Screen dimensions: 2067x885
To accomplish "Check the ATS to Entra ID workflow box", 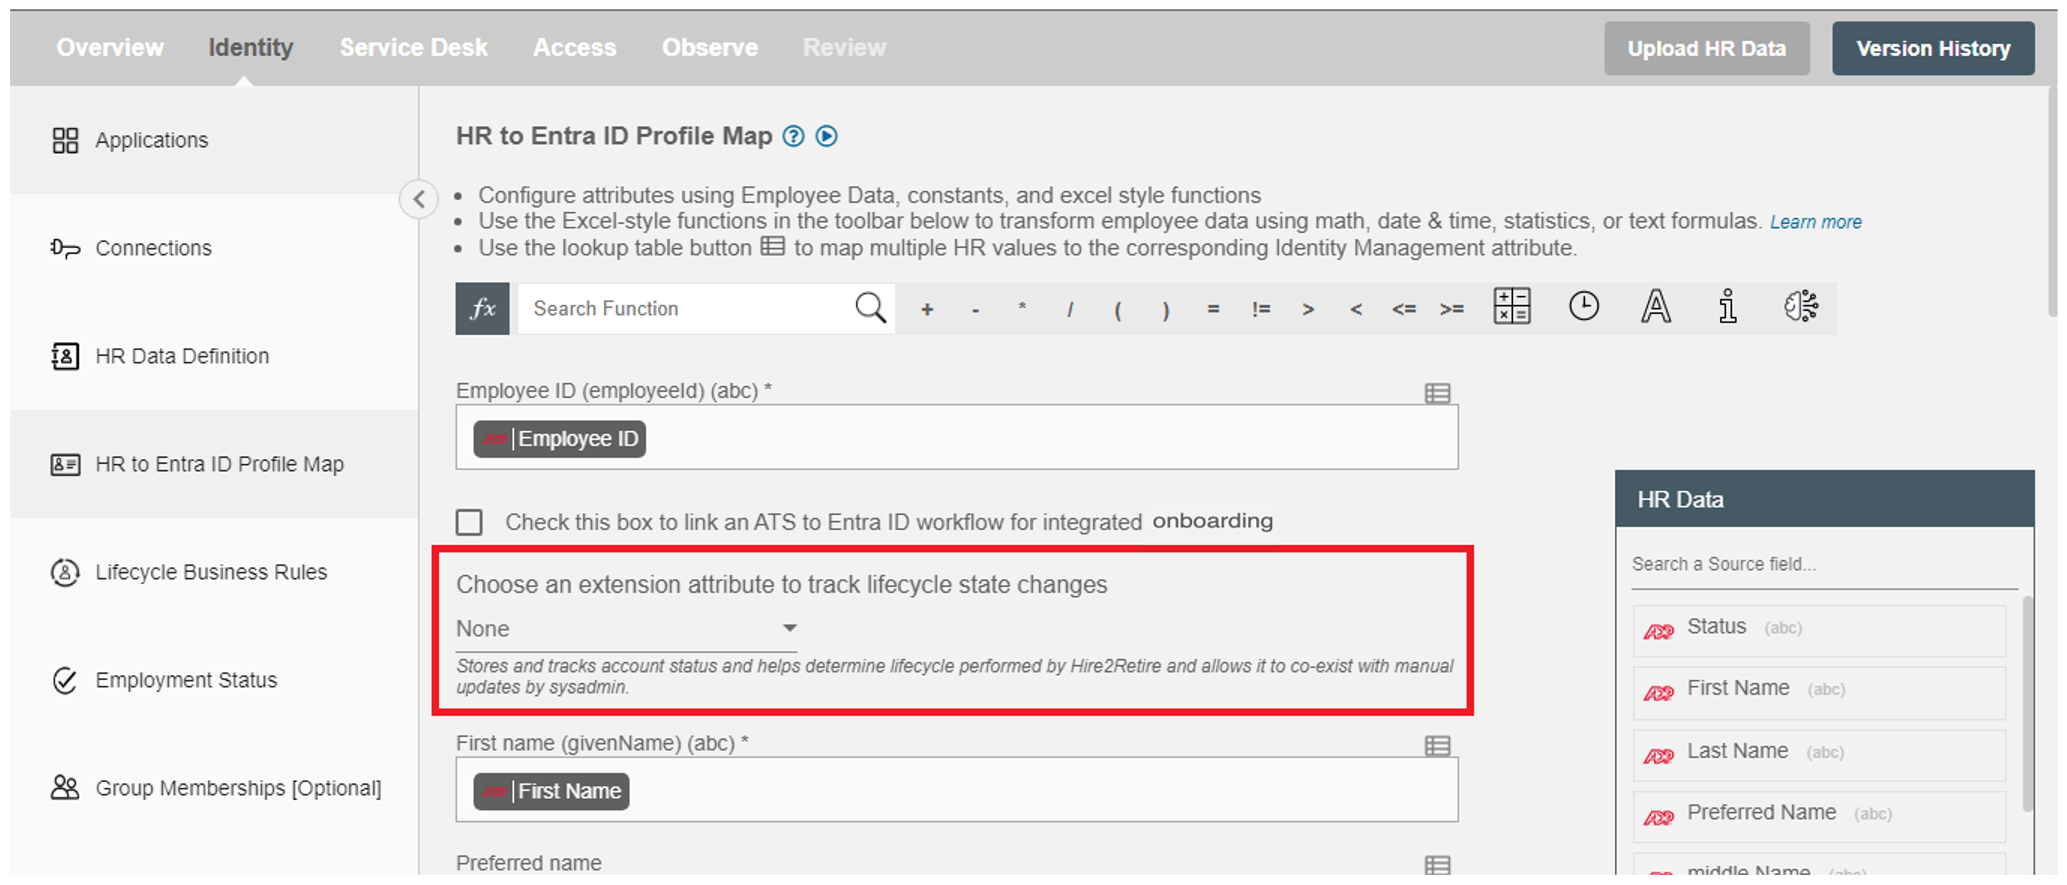I will 469,522.
